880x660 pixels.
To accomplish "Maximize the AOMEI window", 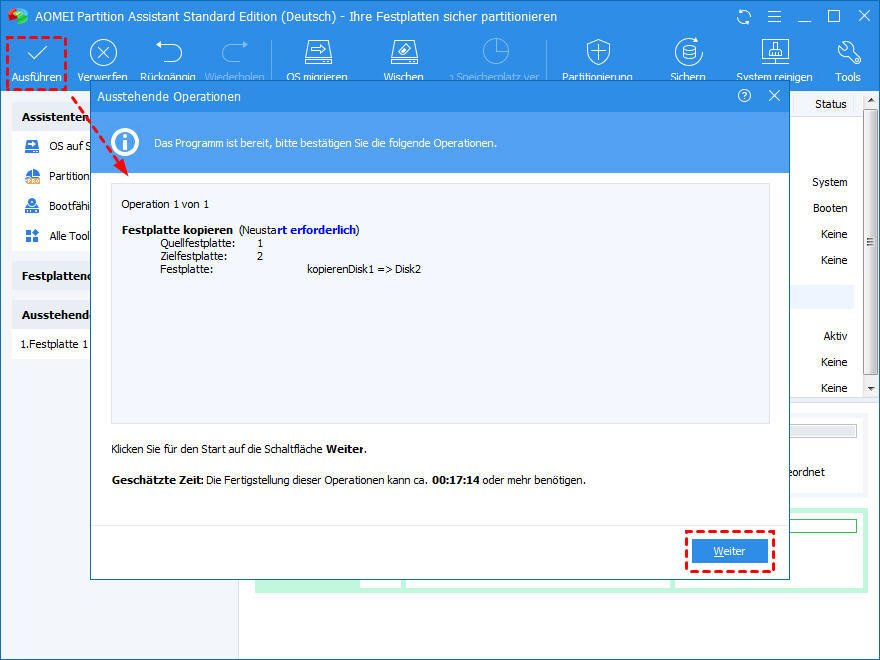I will pos(834,17).
